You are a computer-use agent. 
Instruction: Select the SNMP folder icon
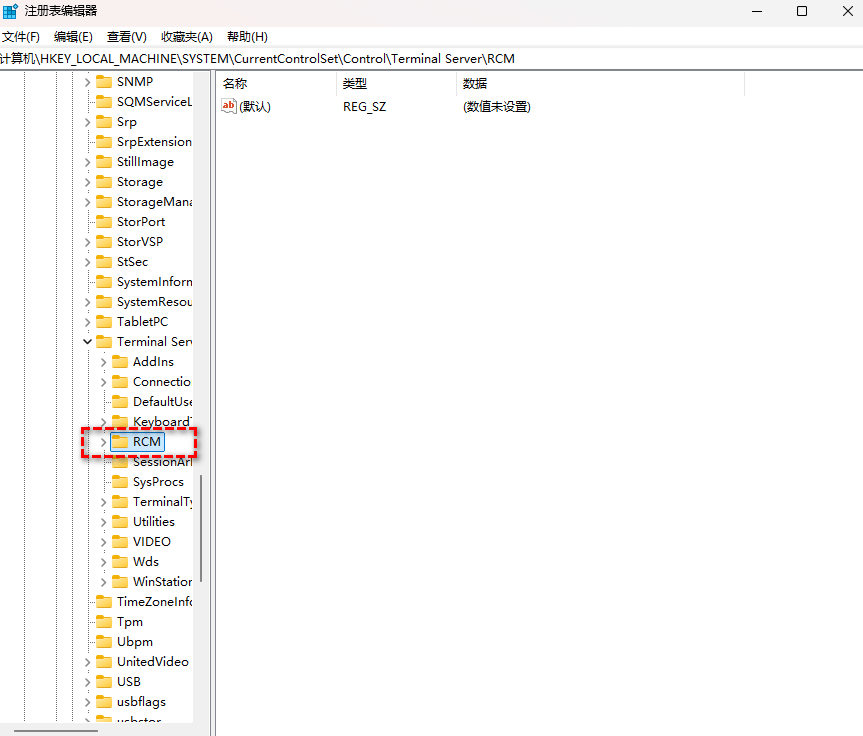(104, 82)
